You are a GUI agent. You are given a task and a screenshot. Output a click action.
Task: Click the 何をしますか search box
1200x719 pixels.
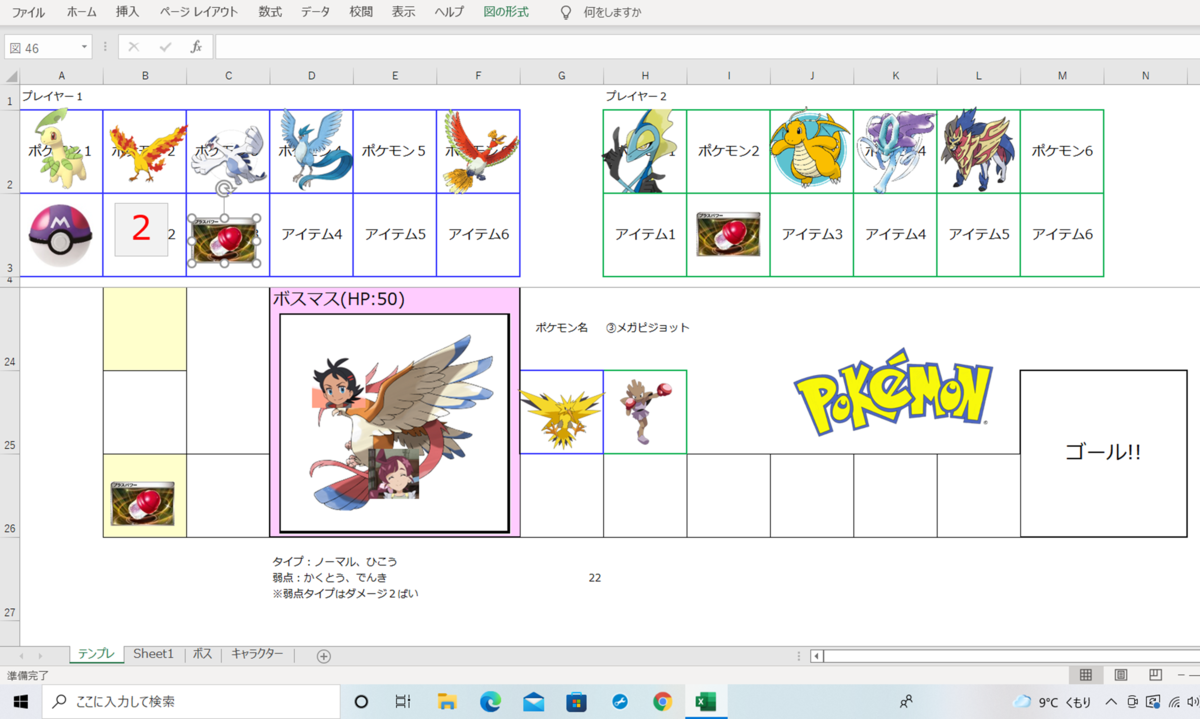pos(613,12)
